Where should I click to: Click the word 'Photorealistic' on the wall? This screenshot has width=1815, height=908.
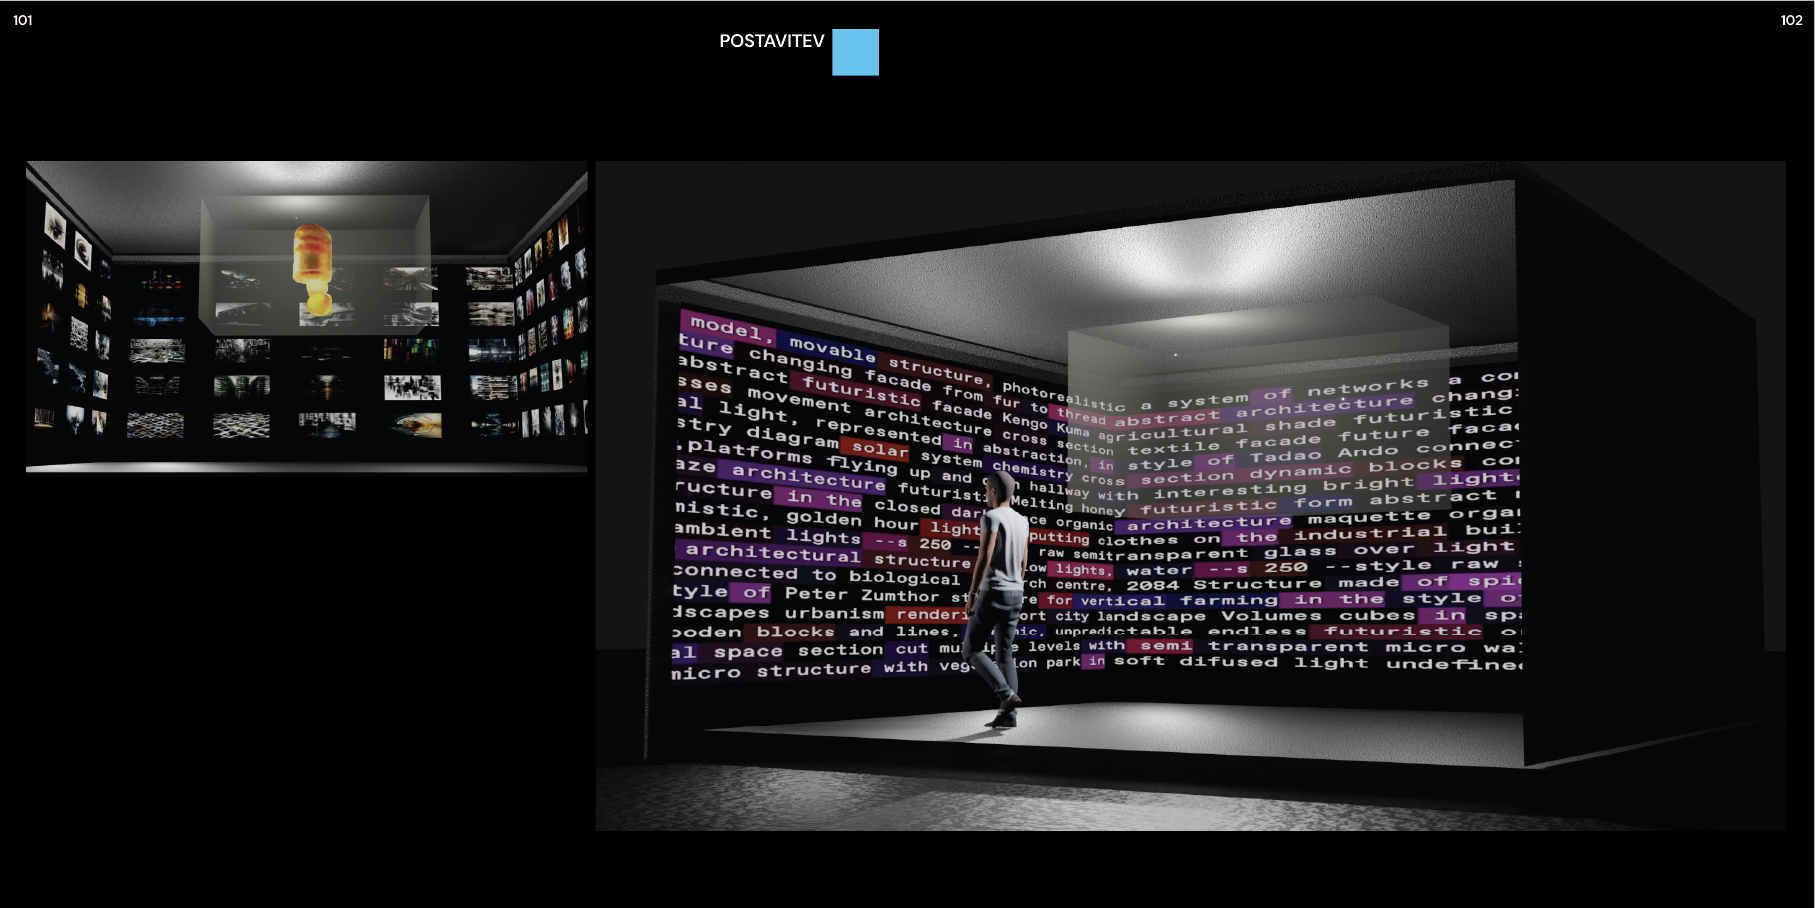(x=1064, y=396)
